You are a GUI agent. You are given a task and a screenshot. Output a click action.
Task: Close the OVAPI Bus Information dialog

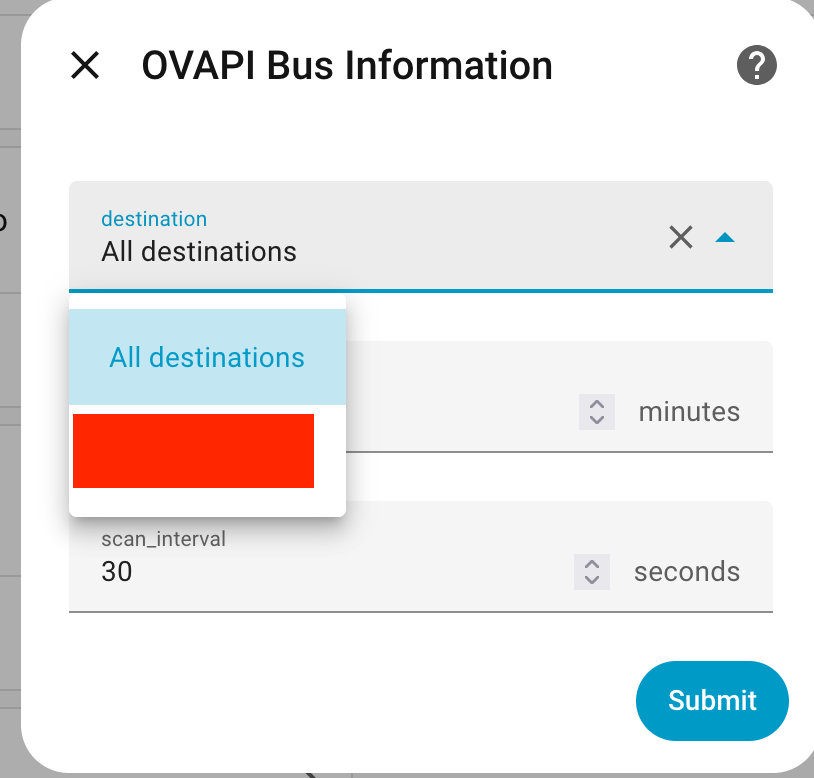85,66
